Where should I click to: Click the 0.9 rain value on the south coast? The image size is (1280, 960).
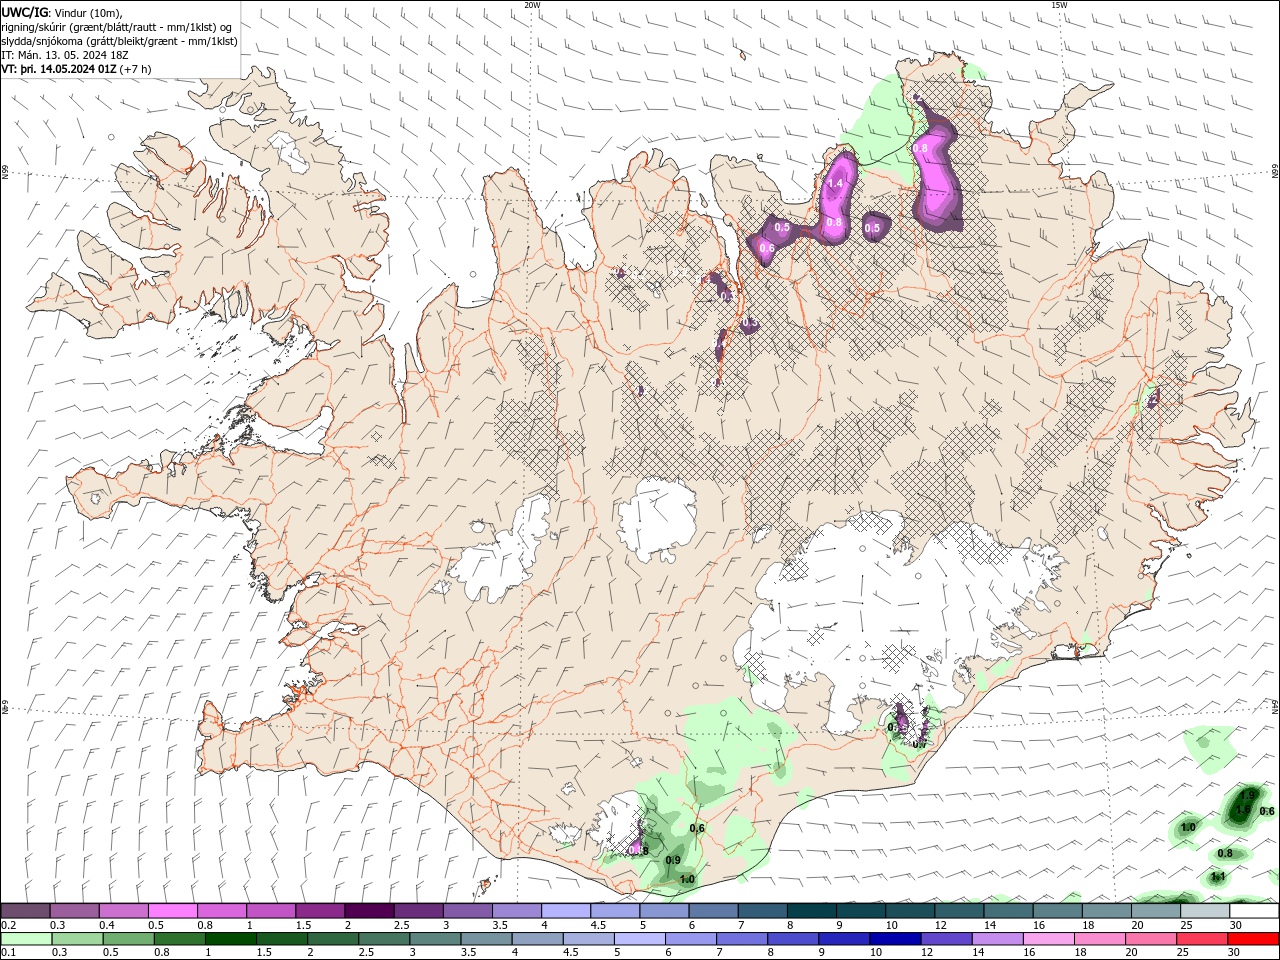(x=673, y=860)
